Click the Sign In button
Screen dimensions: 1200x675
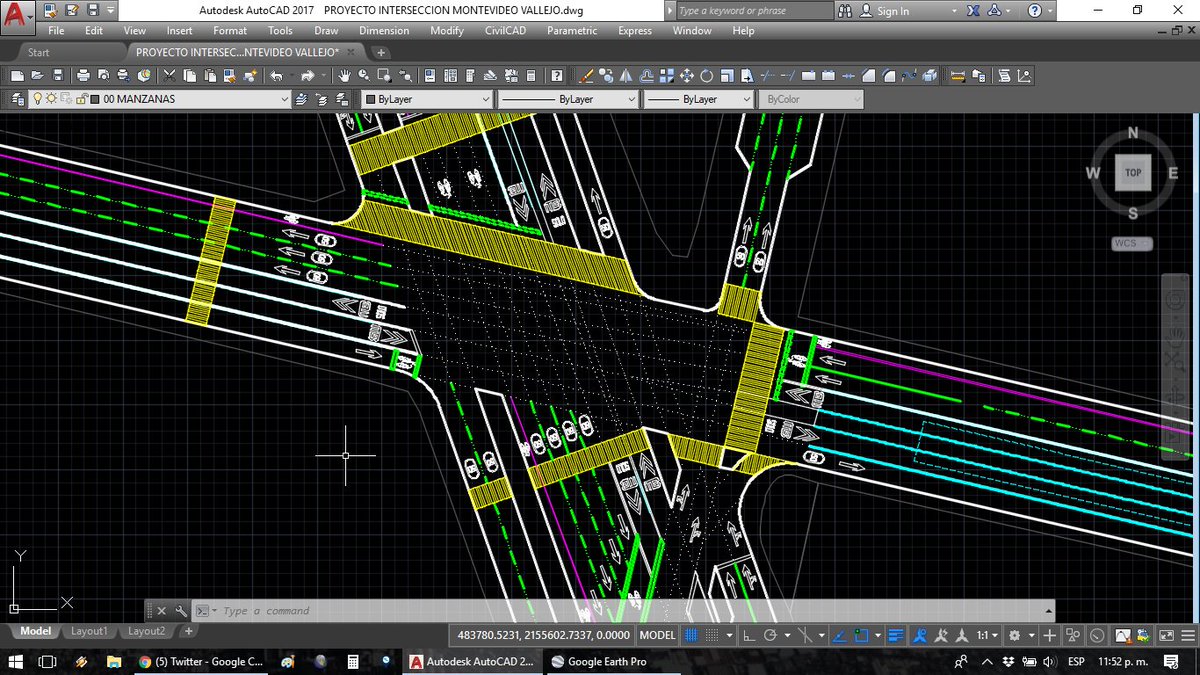(x=893, y=11)
